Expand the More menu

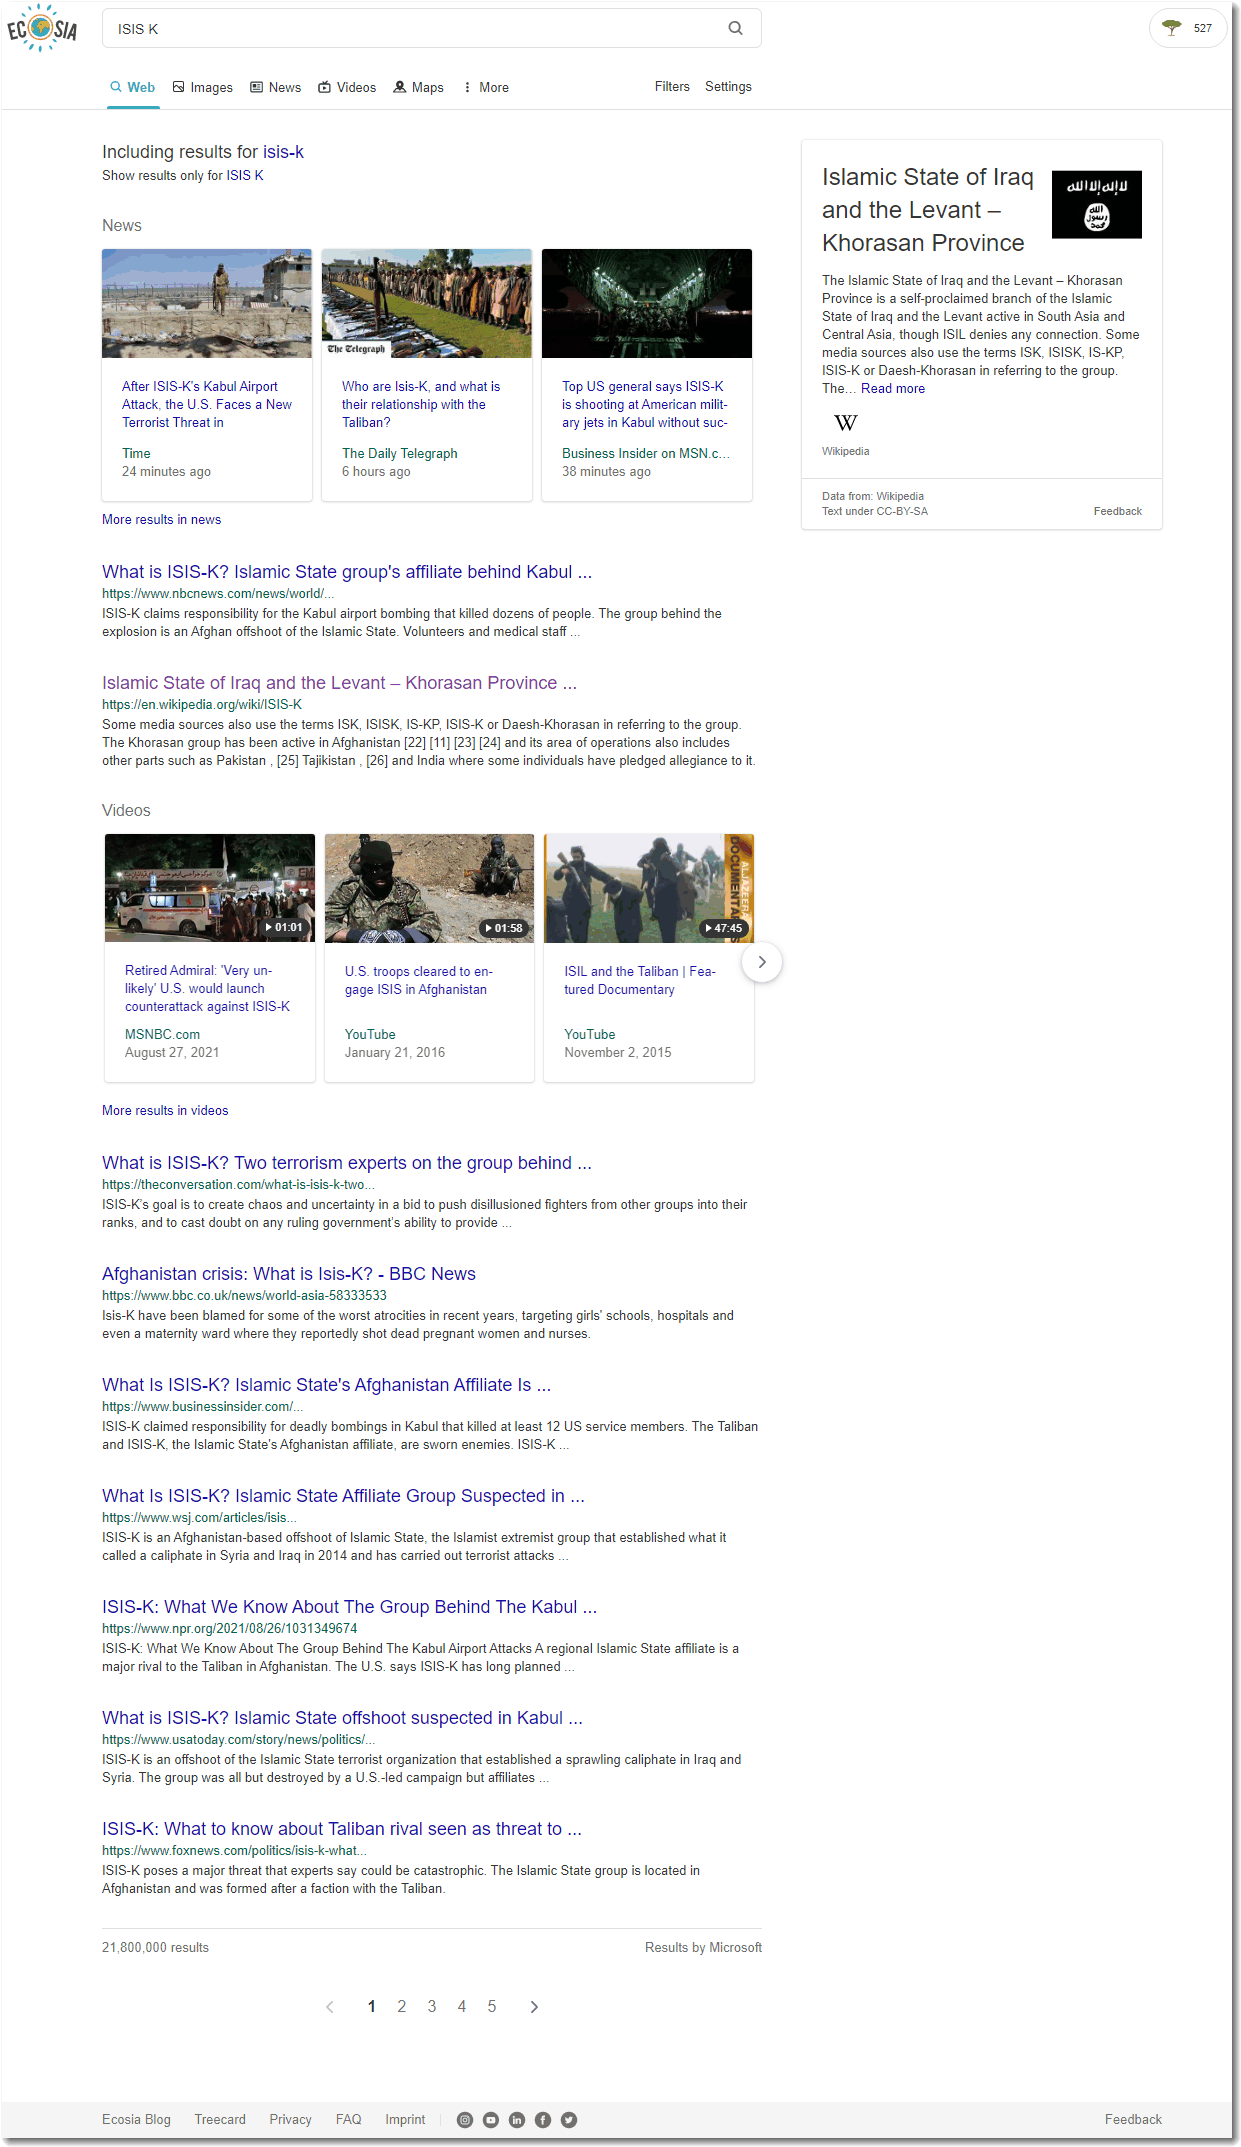(486, 87)
